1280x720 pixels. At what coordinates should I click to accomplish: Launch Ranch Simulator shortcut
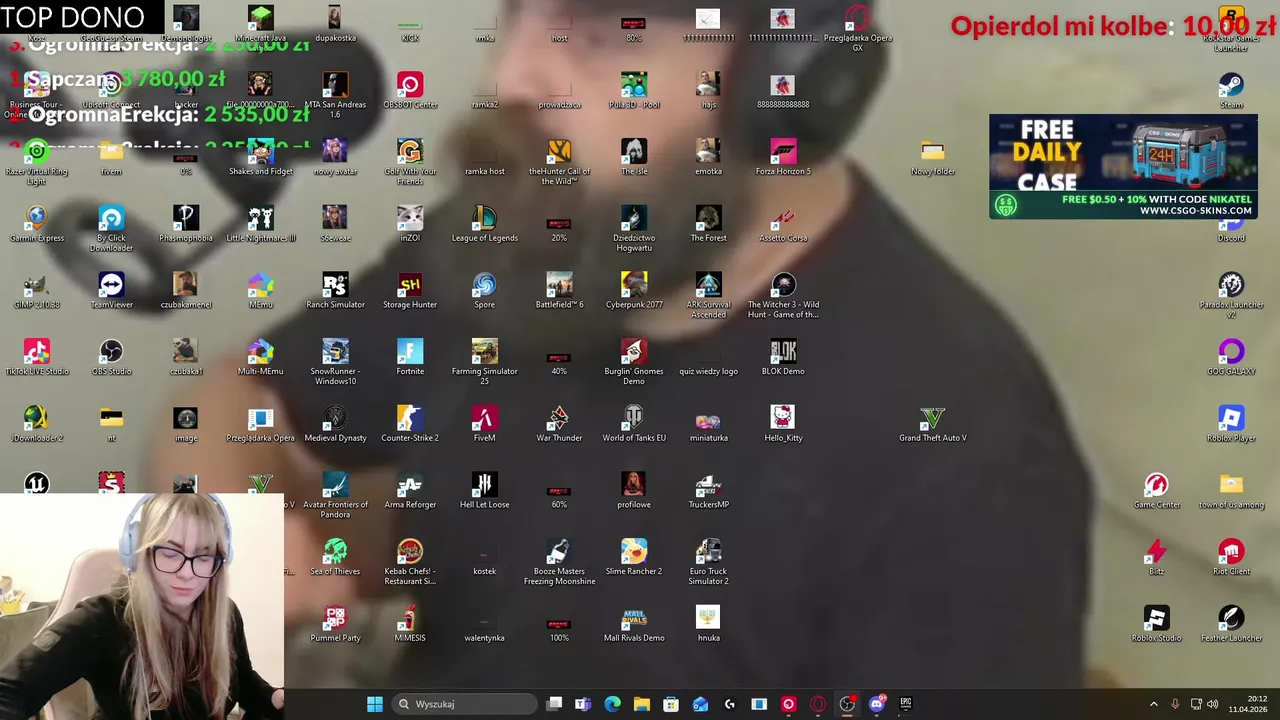pos(335,291)
